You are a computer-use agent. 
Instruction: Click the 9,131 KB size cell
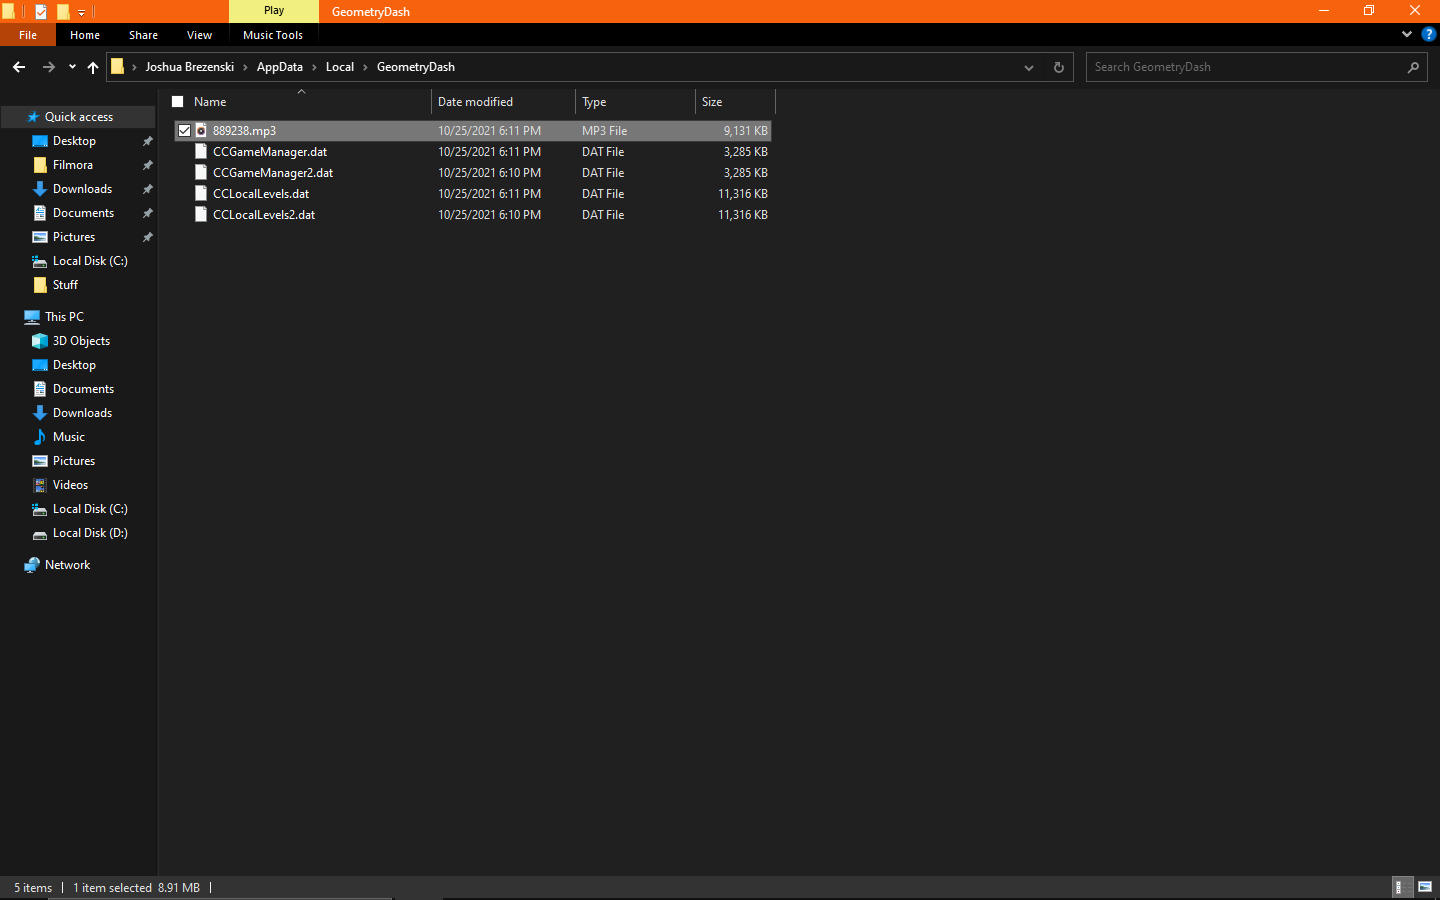[746, 131]
